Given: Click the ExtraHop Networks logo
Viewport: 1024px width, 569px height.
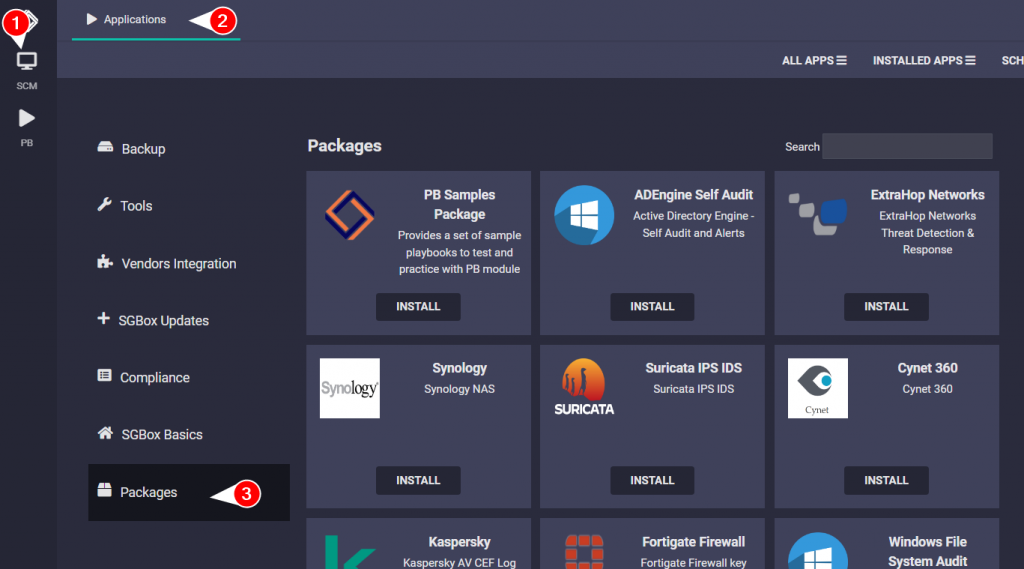Looking at the screenshot, I should (818, 214).
